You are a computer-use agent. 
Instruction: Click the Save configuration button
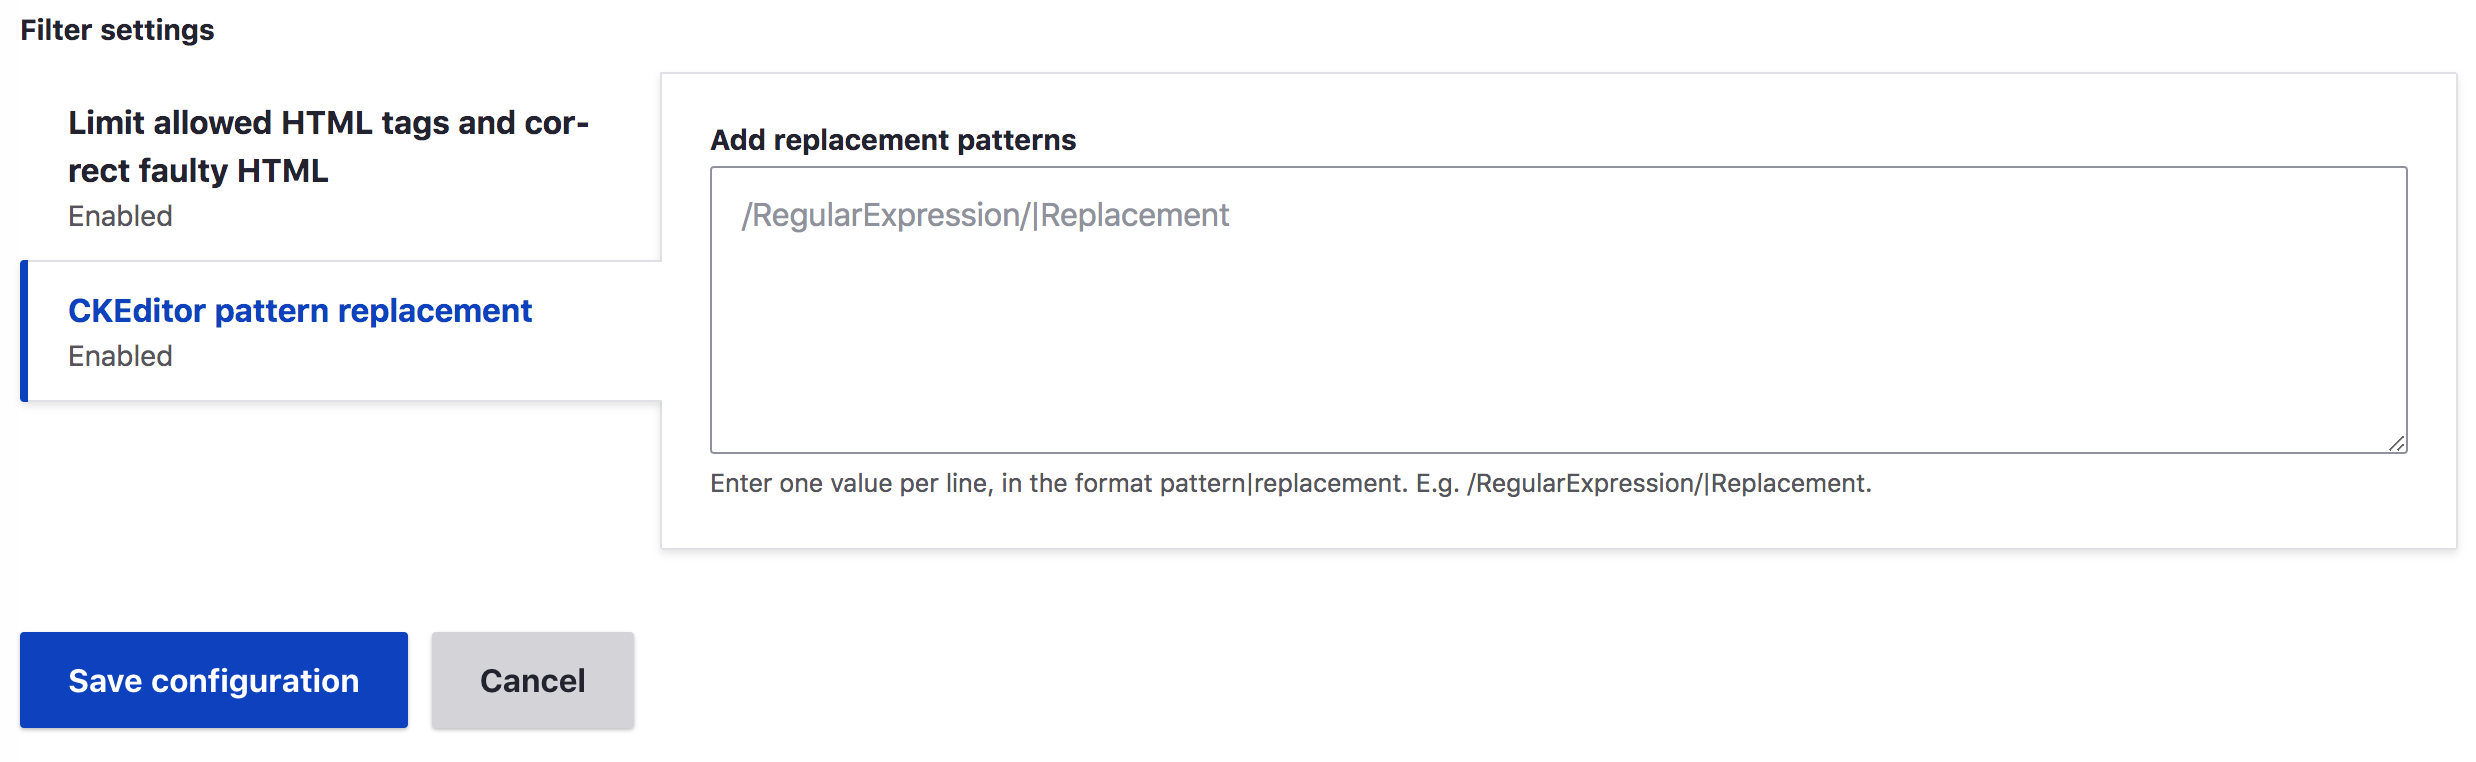(x=213, y=680)
